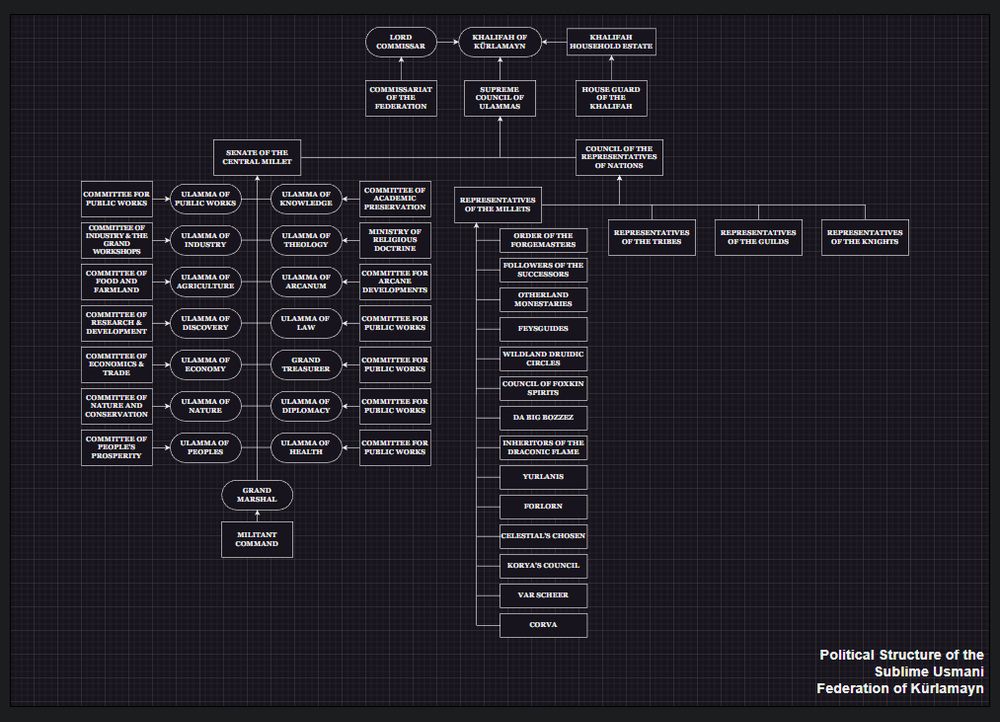Select the Ulamma of Knowledge node

306,199
